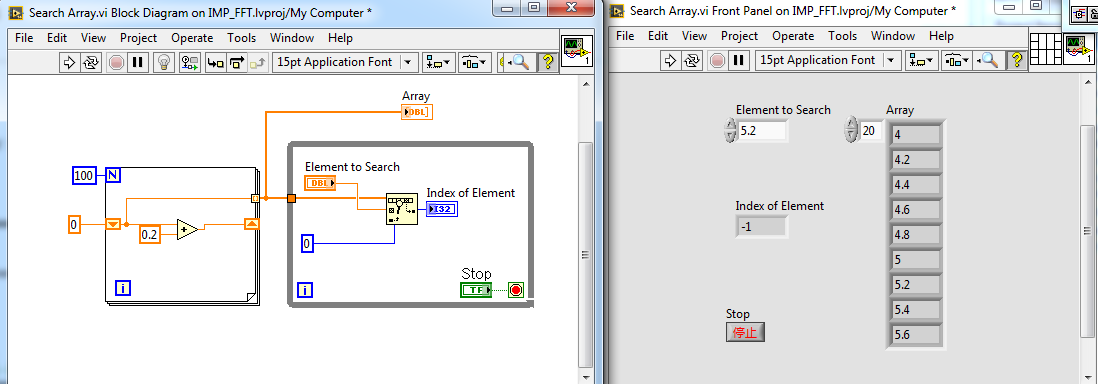The width and height of the screenshot is (1098, 384).
Task: Click Run arrow in Block Diagram toolbar
Action: (x=69, y=62)
